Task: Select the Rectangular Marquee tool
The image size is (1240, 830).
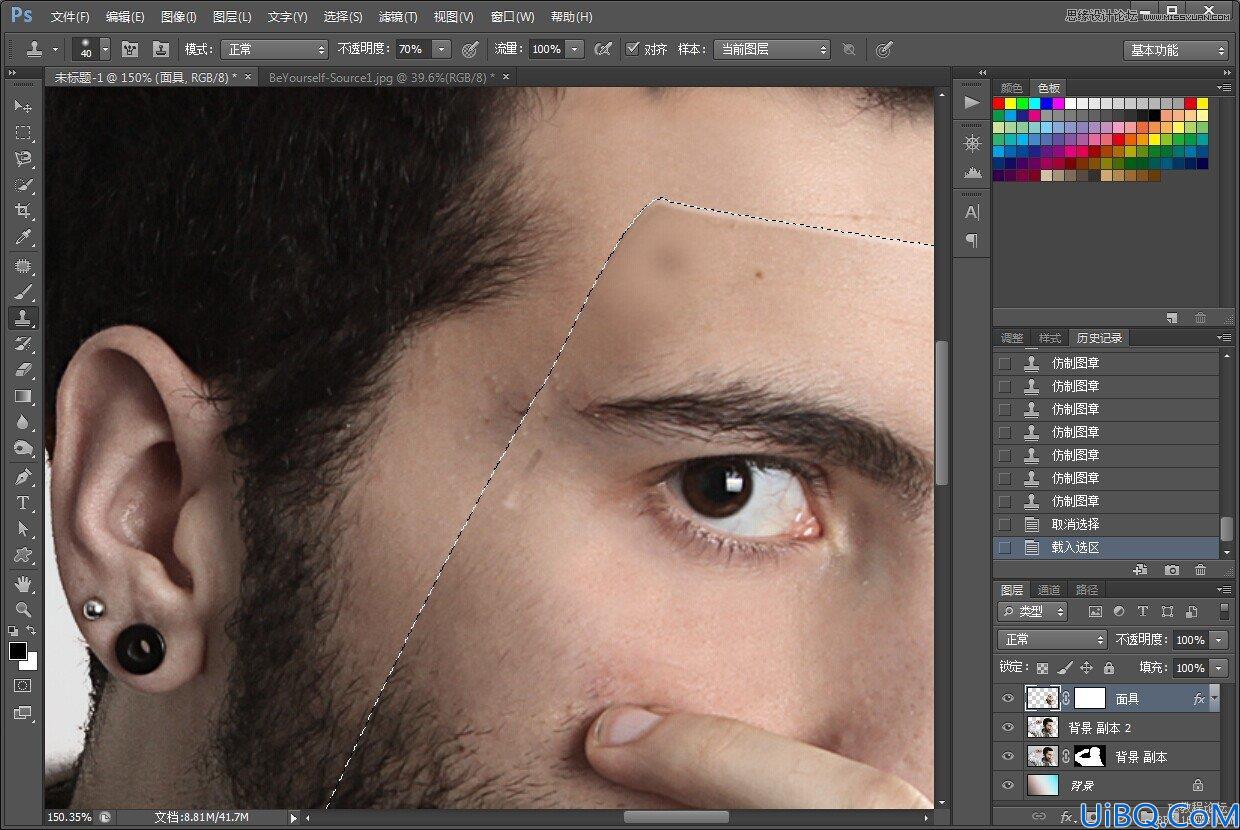Action: click(x=23, y=132)
